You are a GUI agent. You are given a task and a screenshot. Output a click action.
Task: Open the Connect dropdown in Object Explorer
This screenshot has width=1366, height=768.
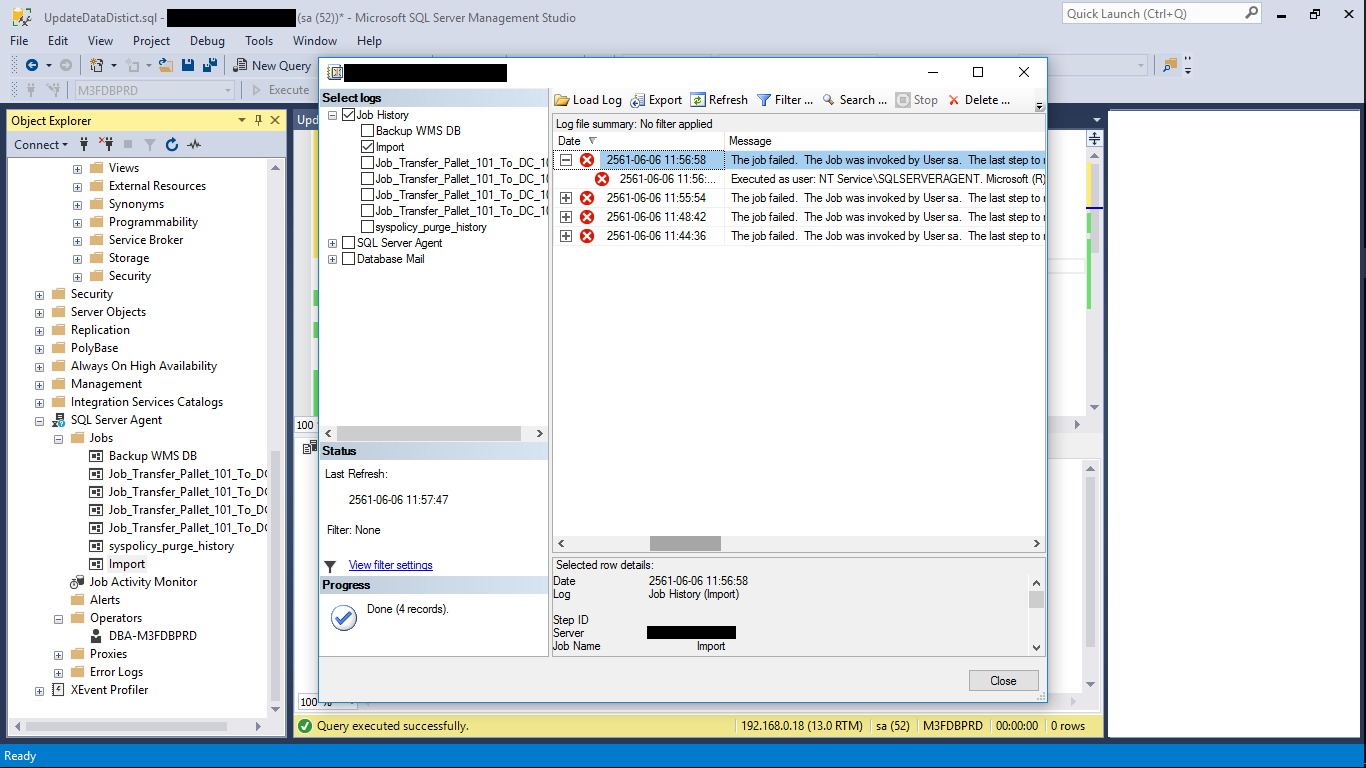coord(41,145)
